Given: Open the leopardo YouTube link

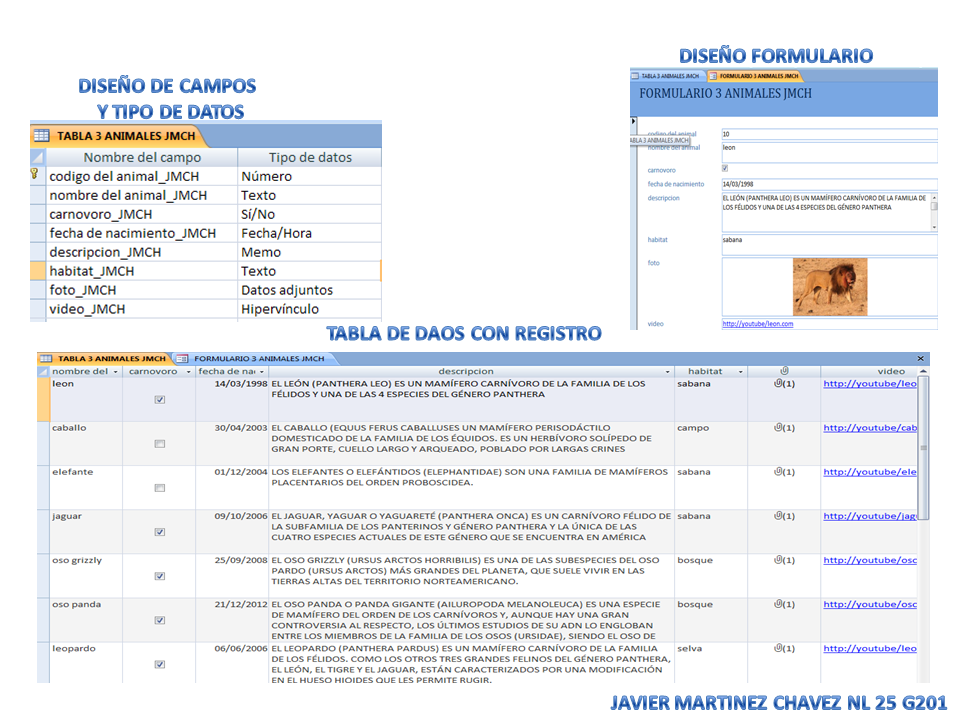Looking at the screenshot, I should point(869,648).
